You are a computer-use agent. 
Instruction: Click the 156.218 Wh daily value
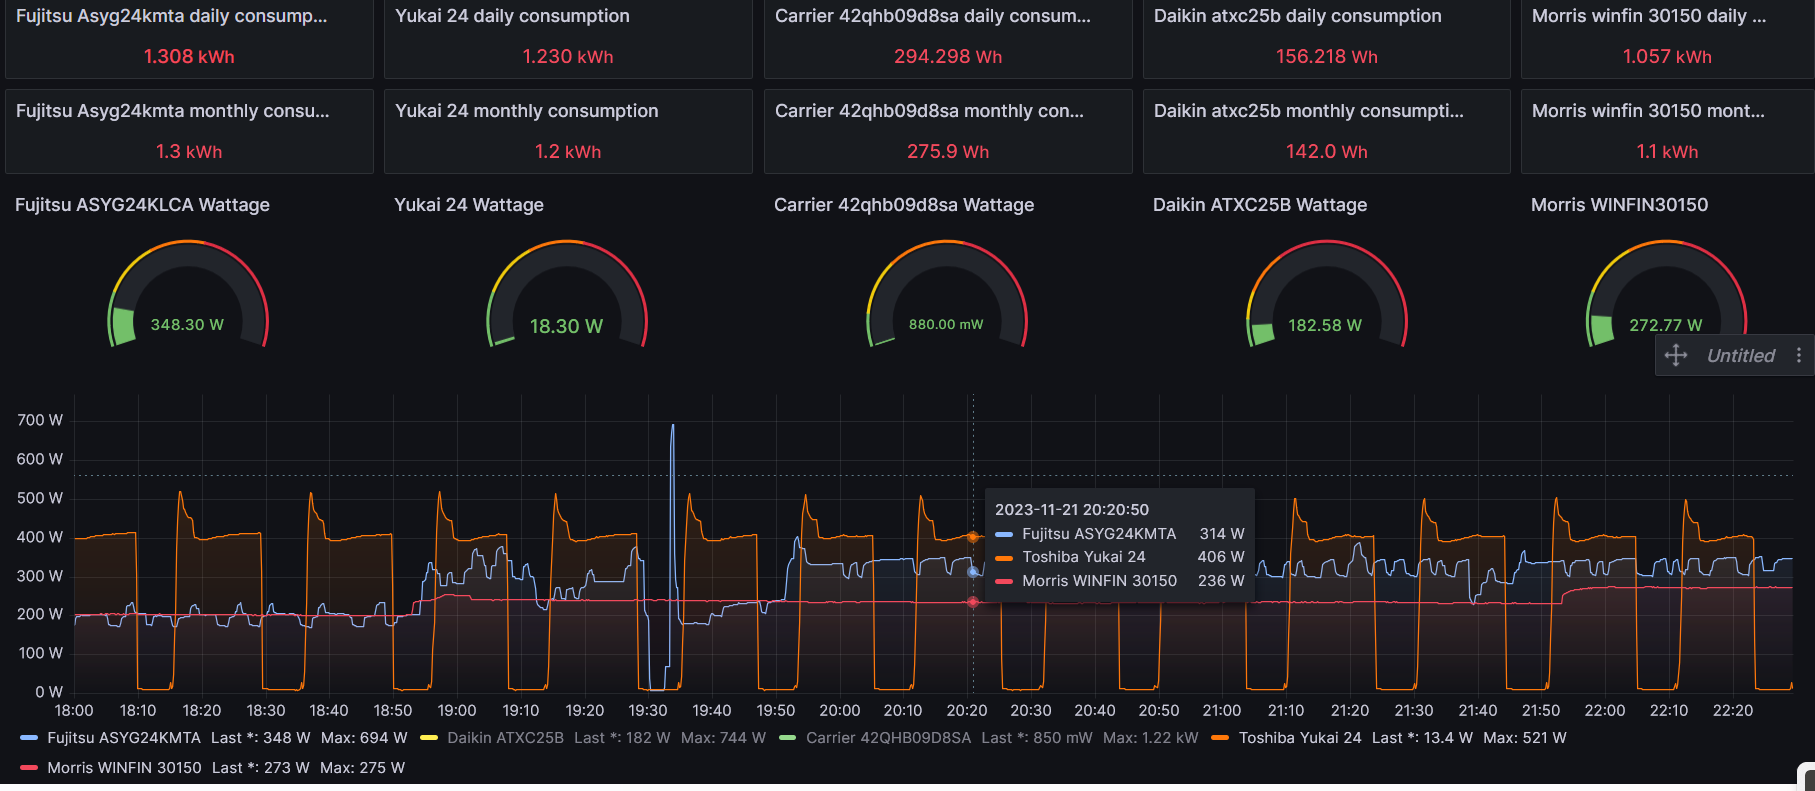(x=1327, y=57)
